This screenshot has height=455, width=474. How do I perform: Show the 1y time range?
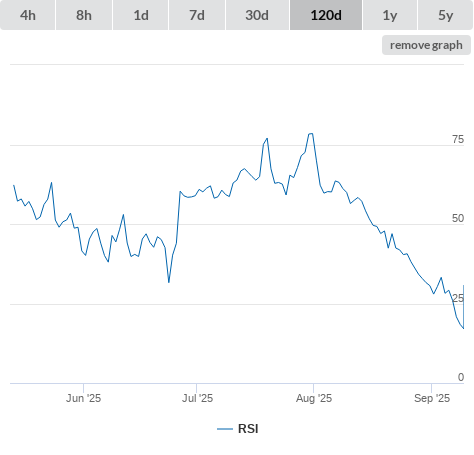(x=390, y=15)
